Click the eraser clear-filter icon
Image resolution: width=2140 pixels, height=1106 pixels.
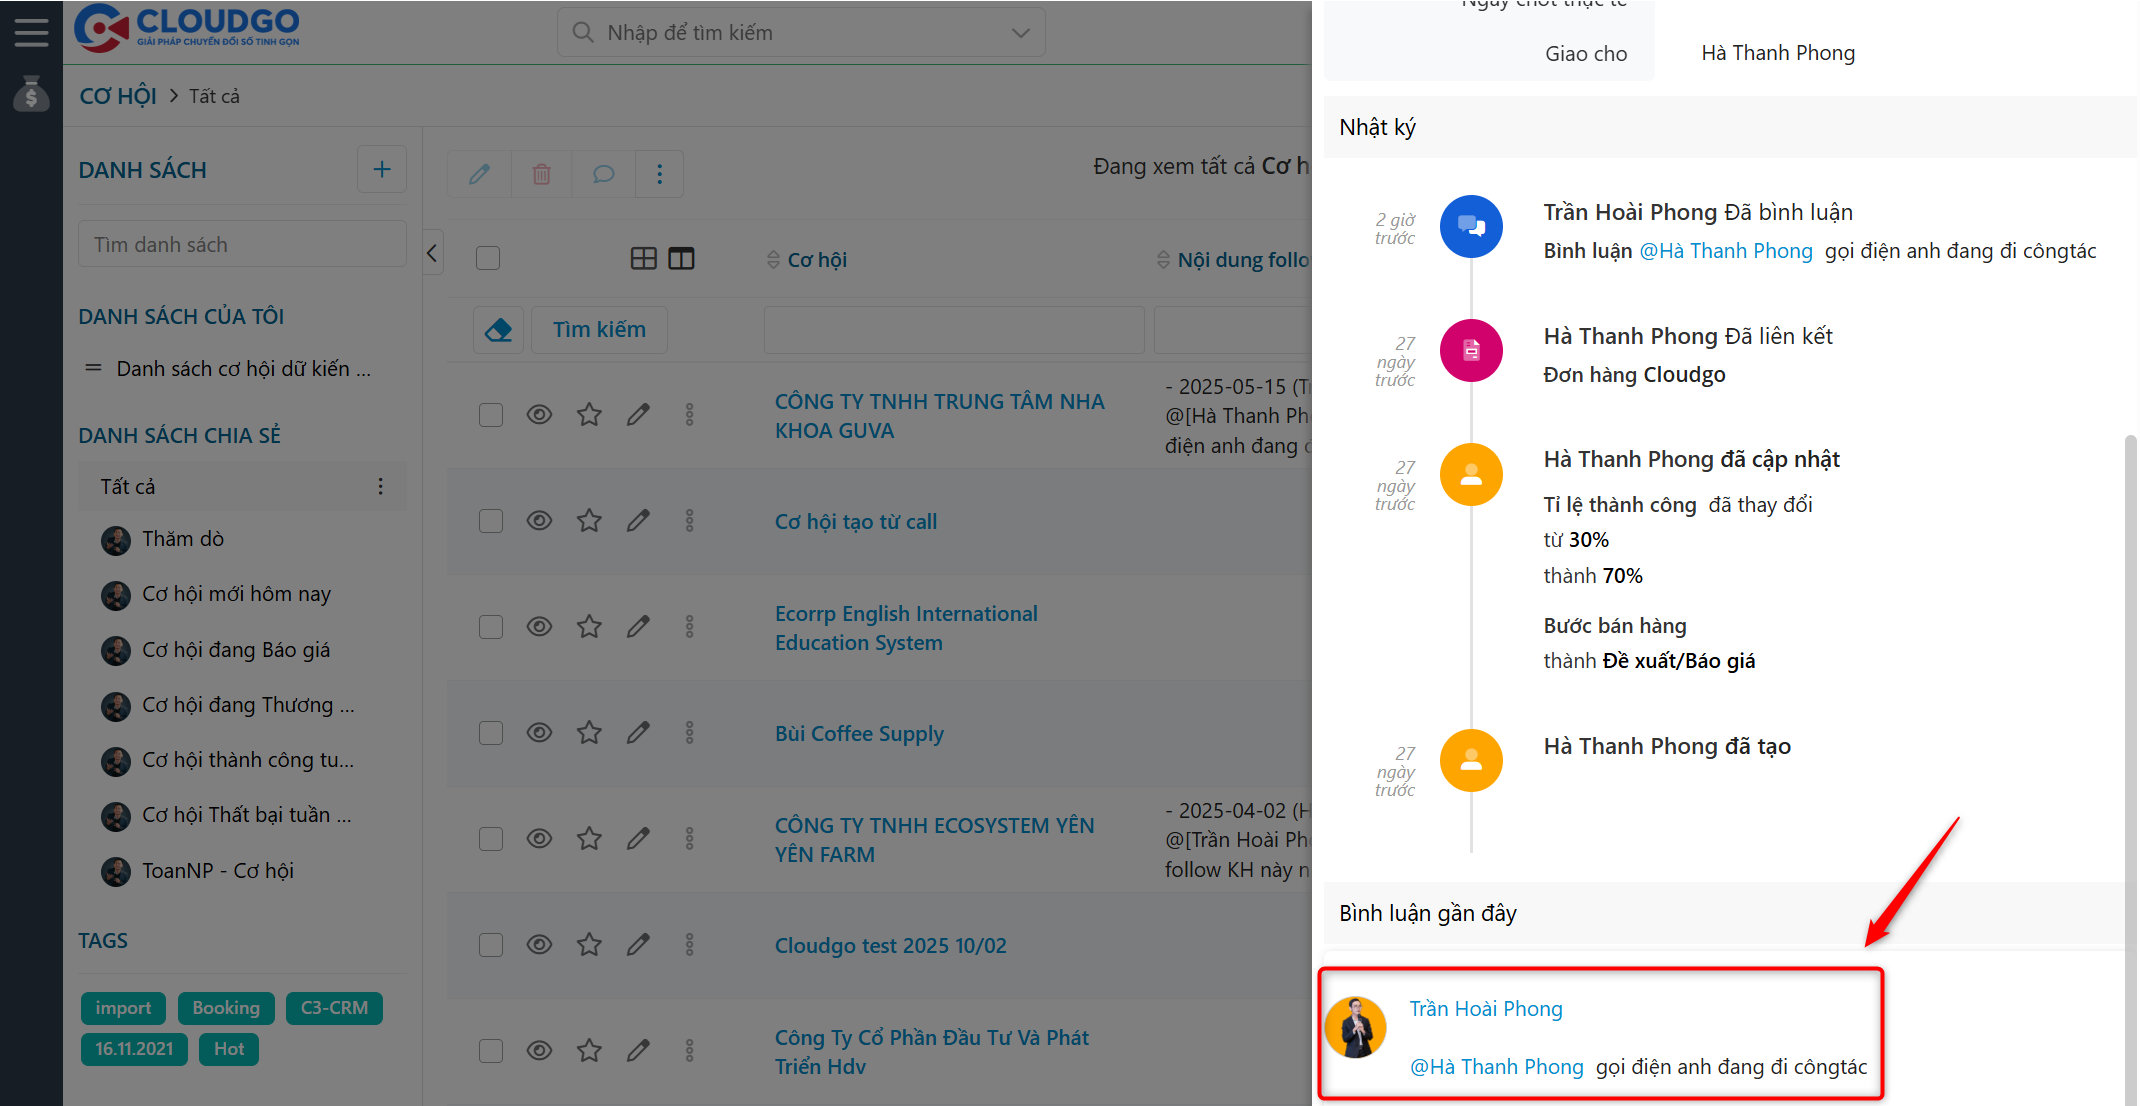coord(498,330)
